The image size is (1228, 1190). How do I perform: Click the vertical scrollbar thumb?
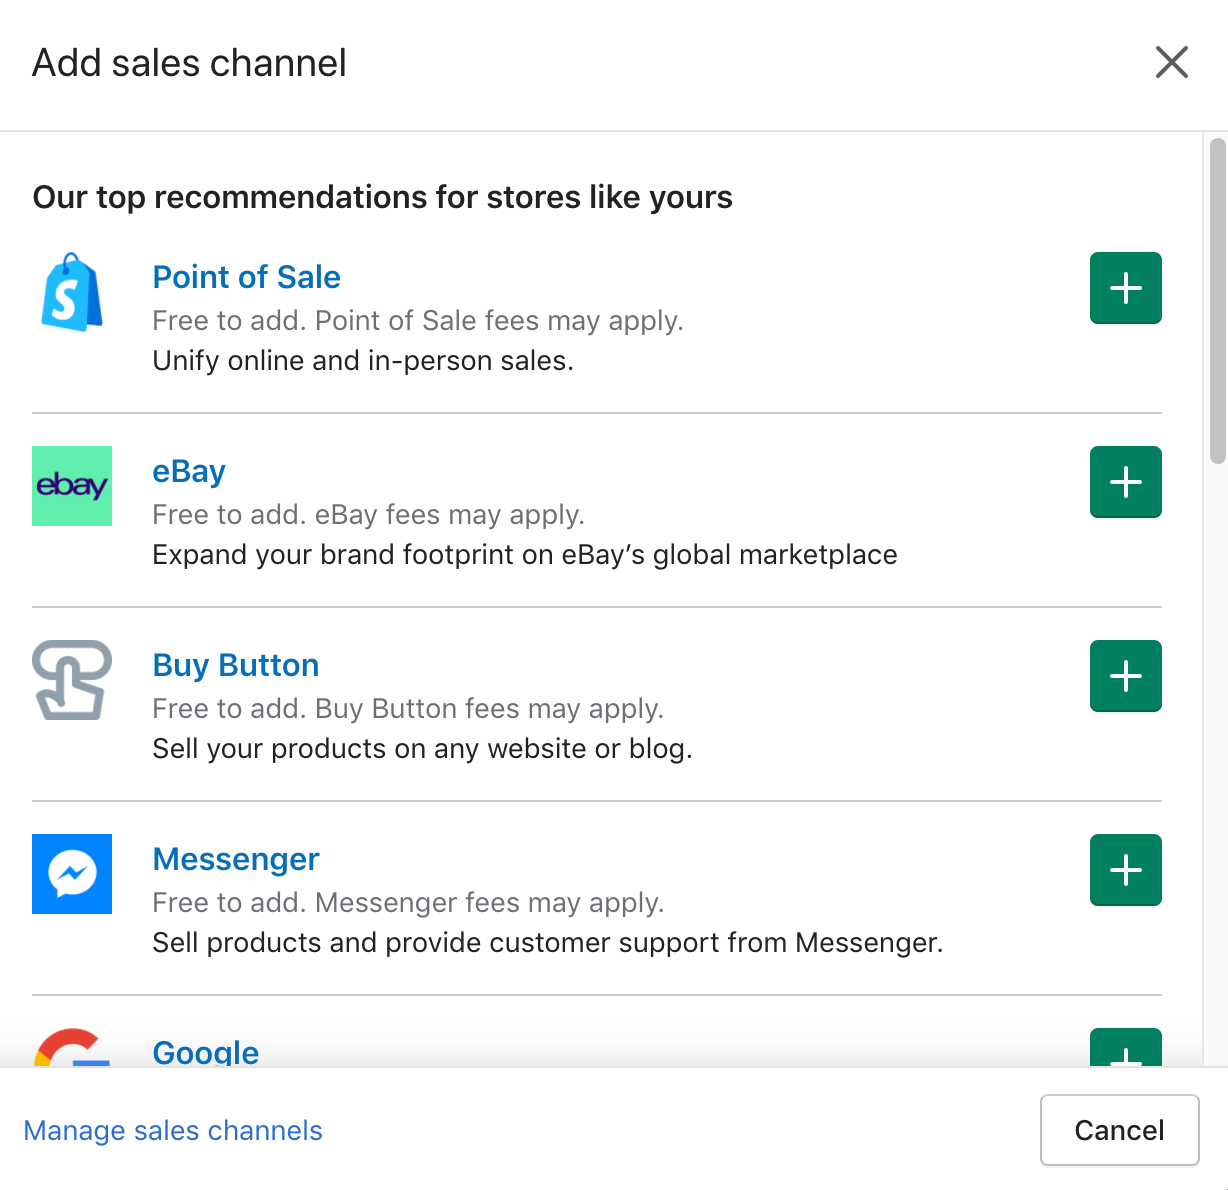1217,300
